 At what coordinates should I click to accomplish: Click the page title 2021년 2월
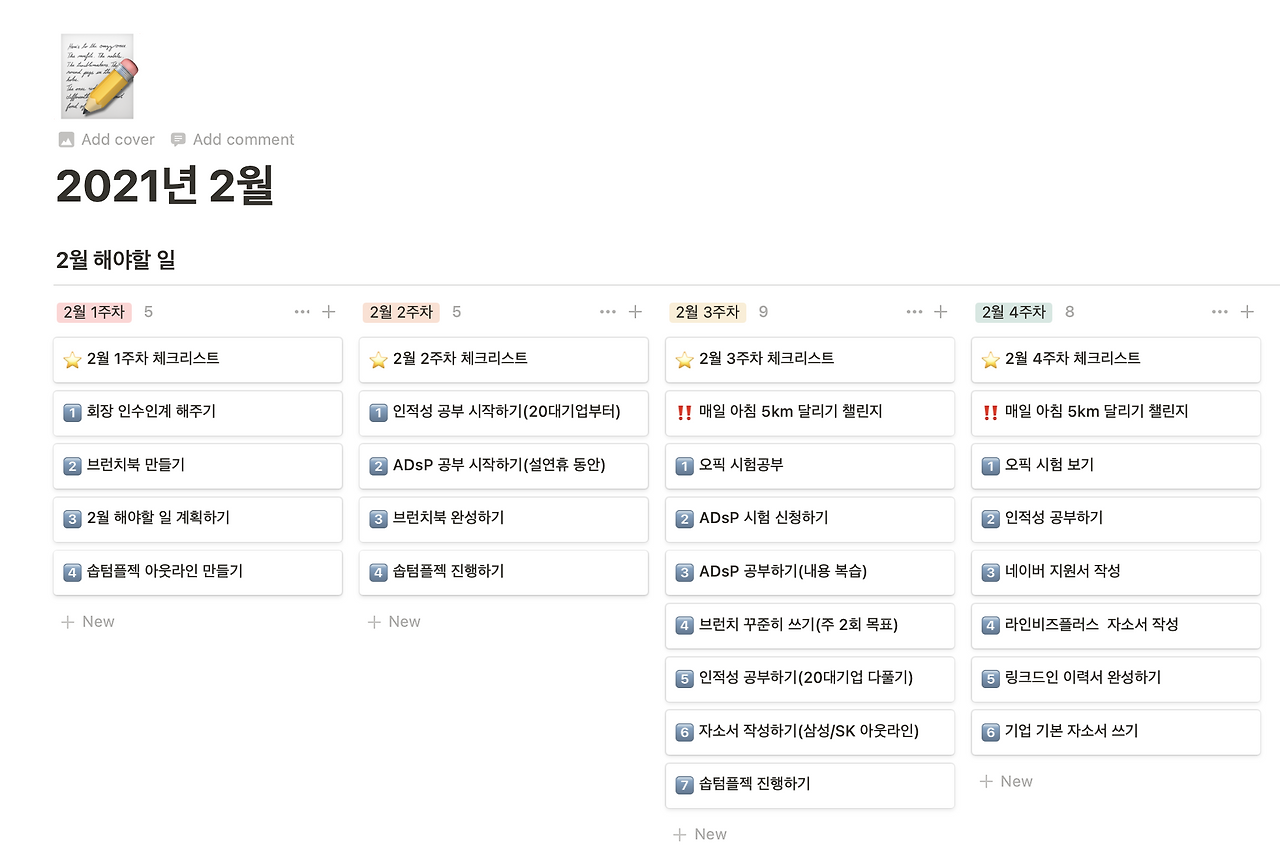point(165,187)
